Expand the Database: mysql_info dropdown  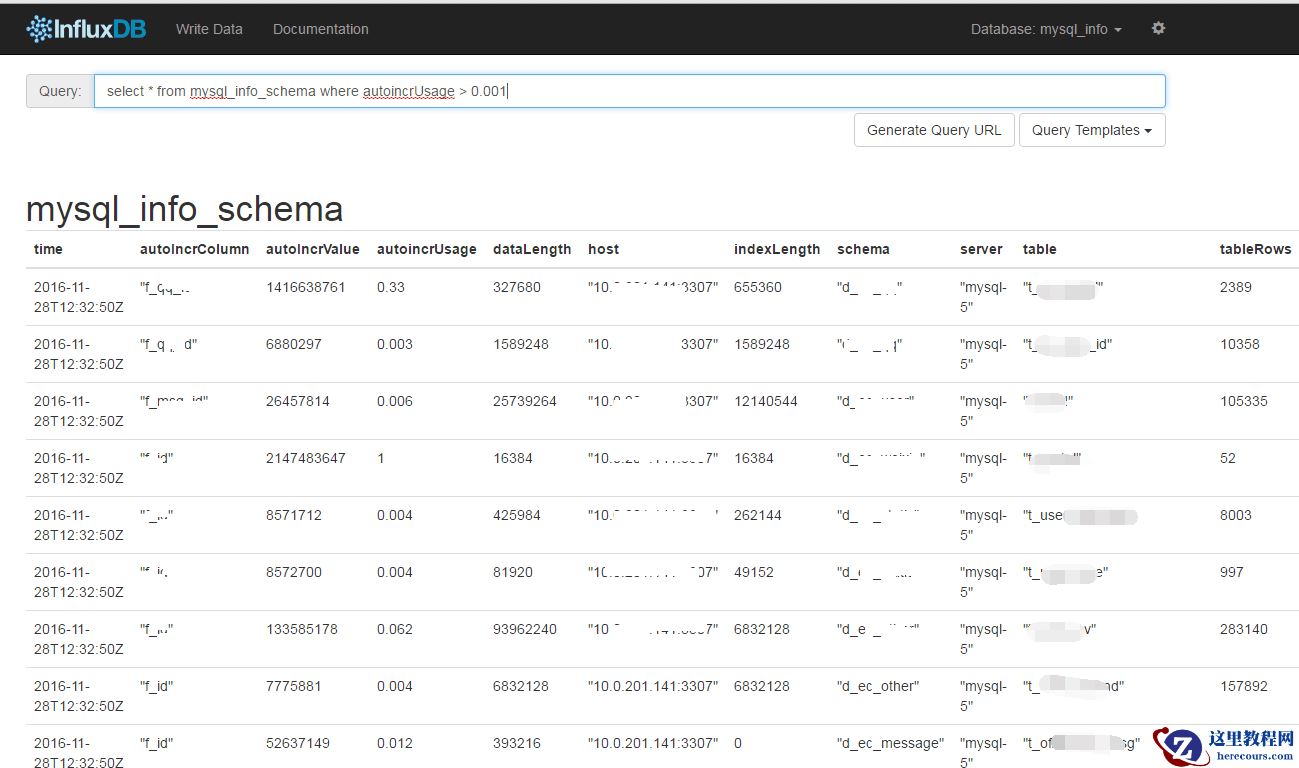coord(1045,29)
